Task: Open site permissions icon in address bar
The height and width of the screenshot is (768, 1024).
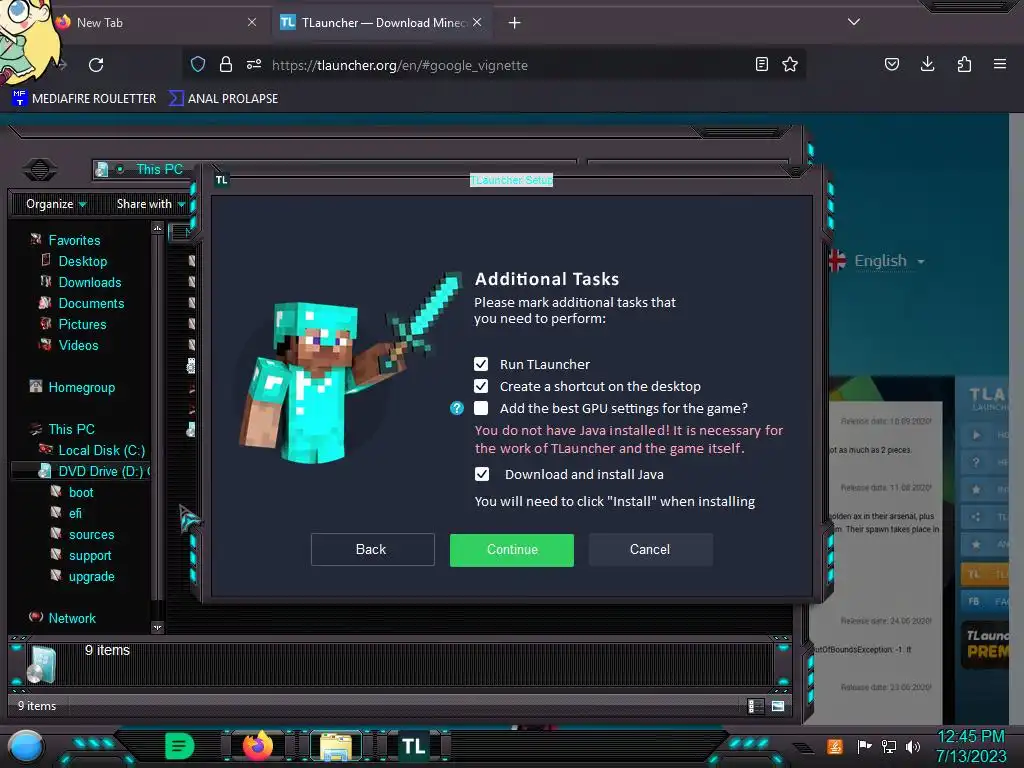Action: click(254, 64)
